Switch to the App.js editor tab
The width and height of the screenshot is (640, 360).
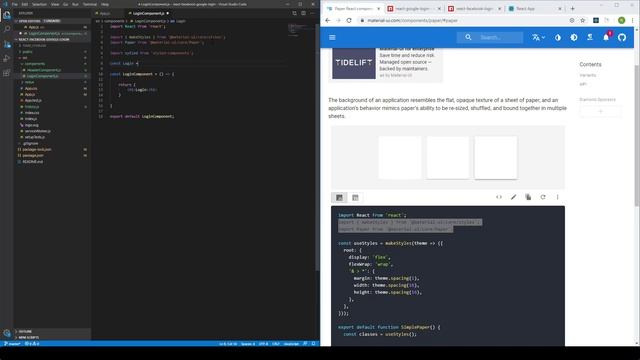105,13
